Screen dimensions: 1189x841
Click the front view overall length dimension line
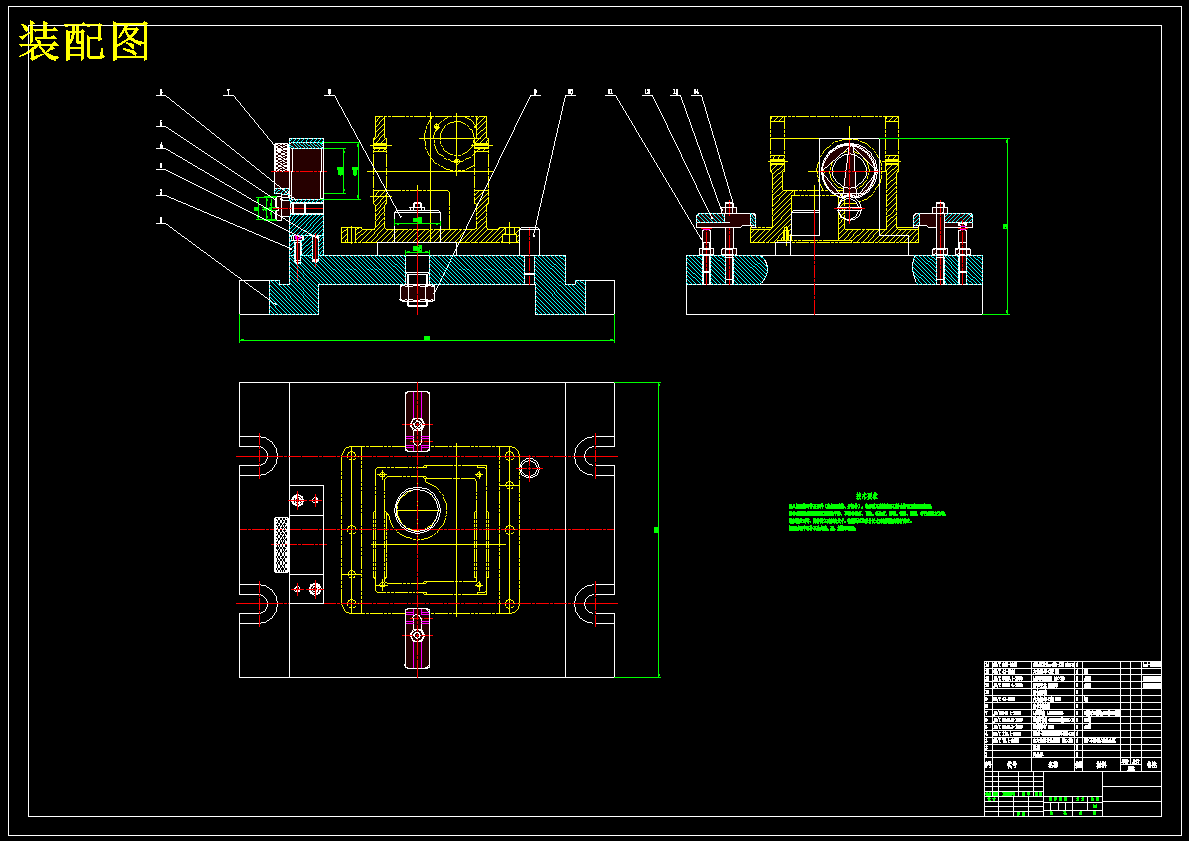click(427, 340)
